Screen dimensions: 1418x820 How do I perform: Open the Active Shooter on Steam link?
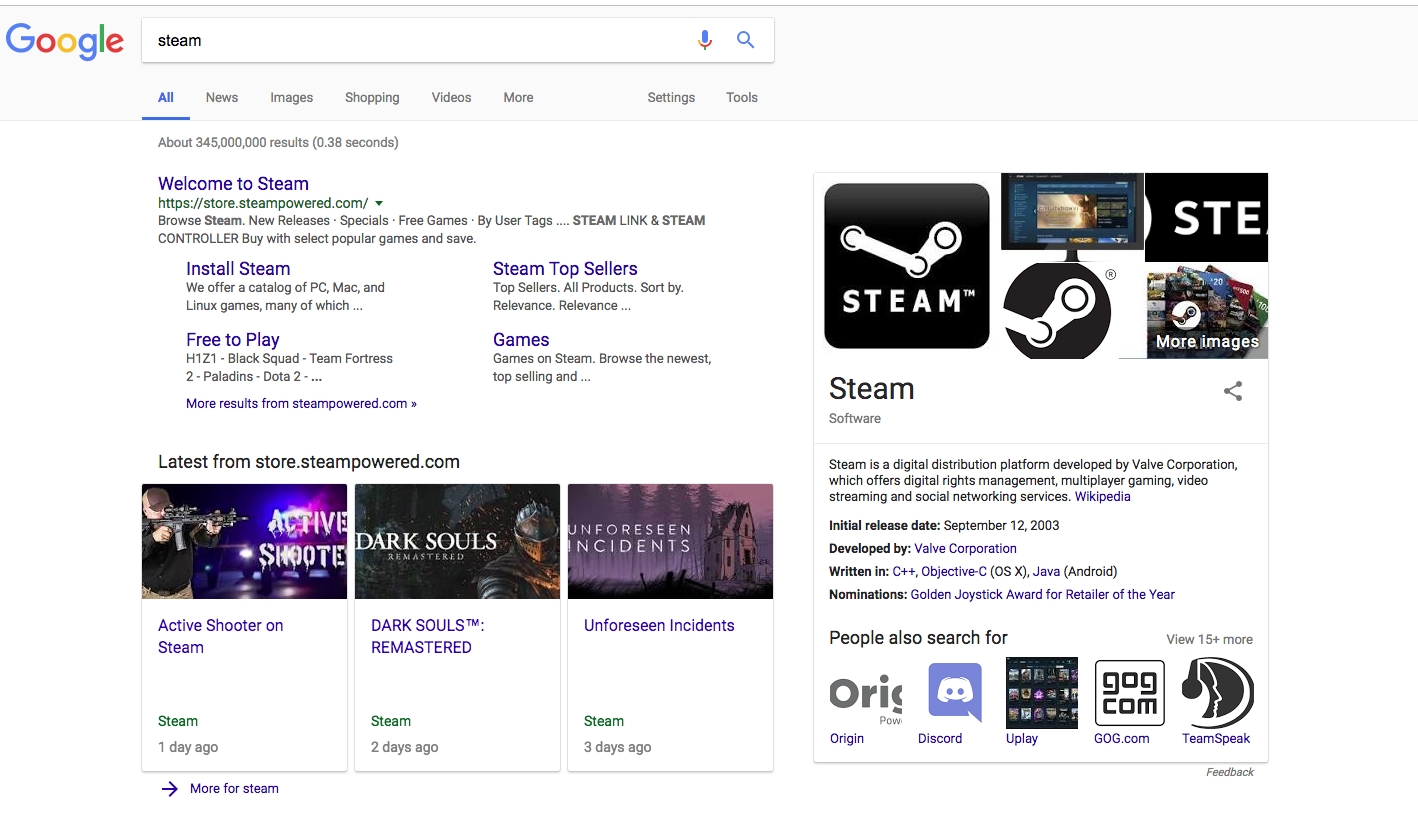click(221, 636)
